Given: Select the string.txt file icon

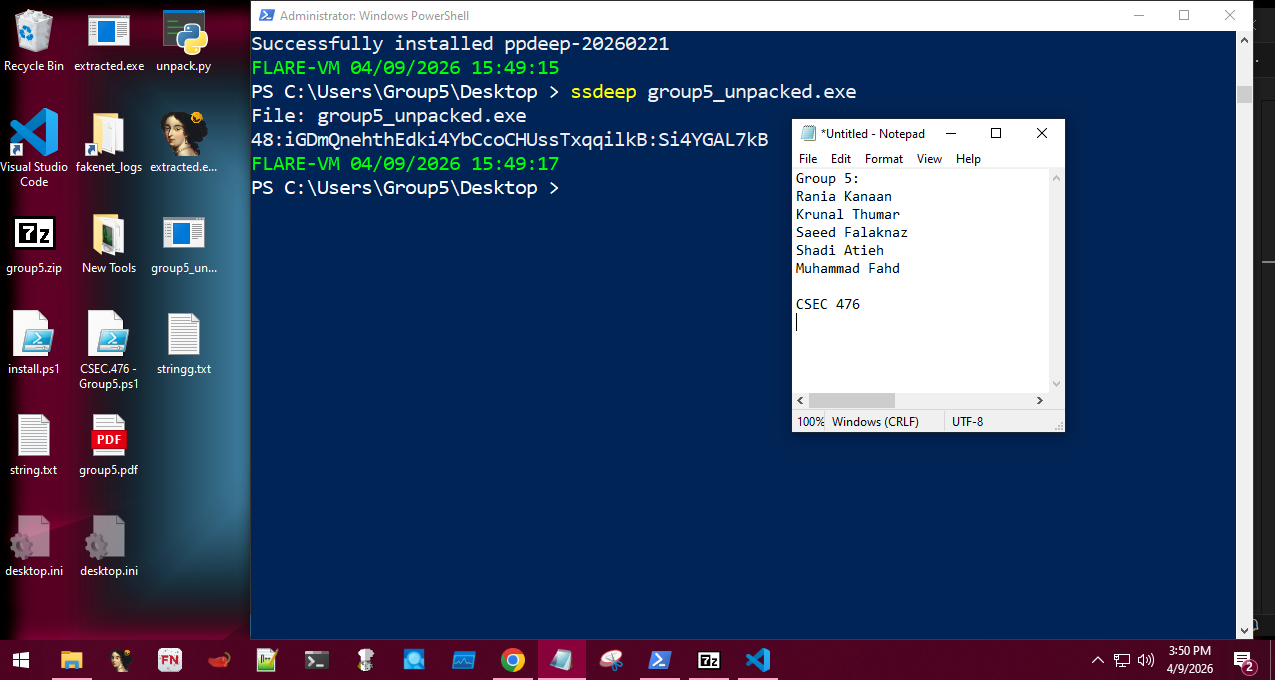Looking at the screenshot, I should tap(34, 445).
